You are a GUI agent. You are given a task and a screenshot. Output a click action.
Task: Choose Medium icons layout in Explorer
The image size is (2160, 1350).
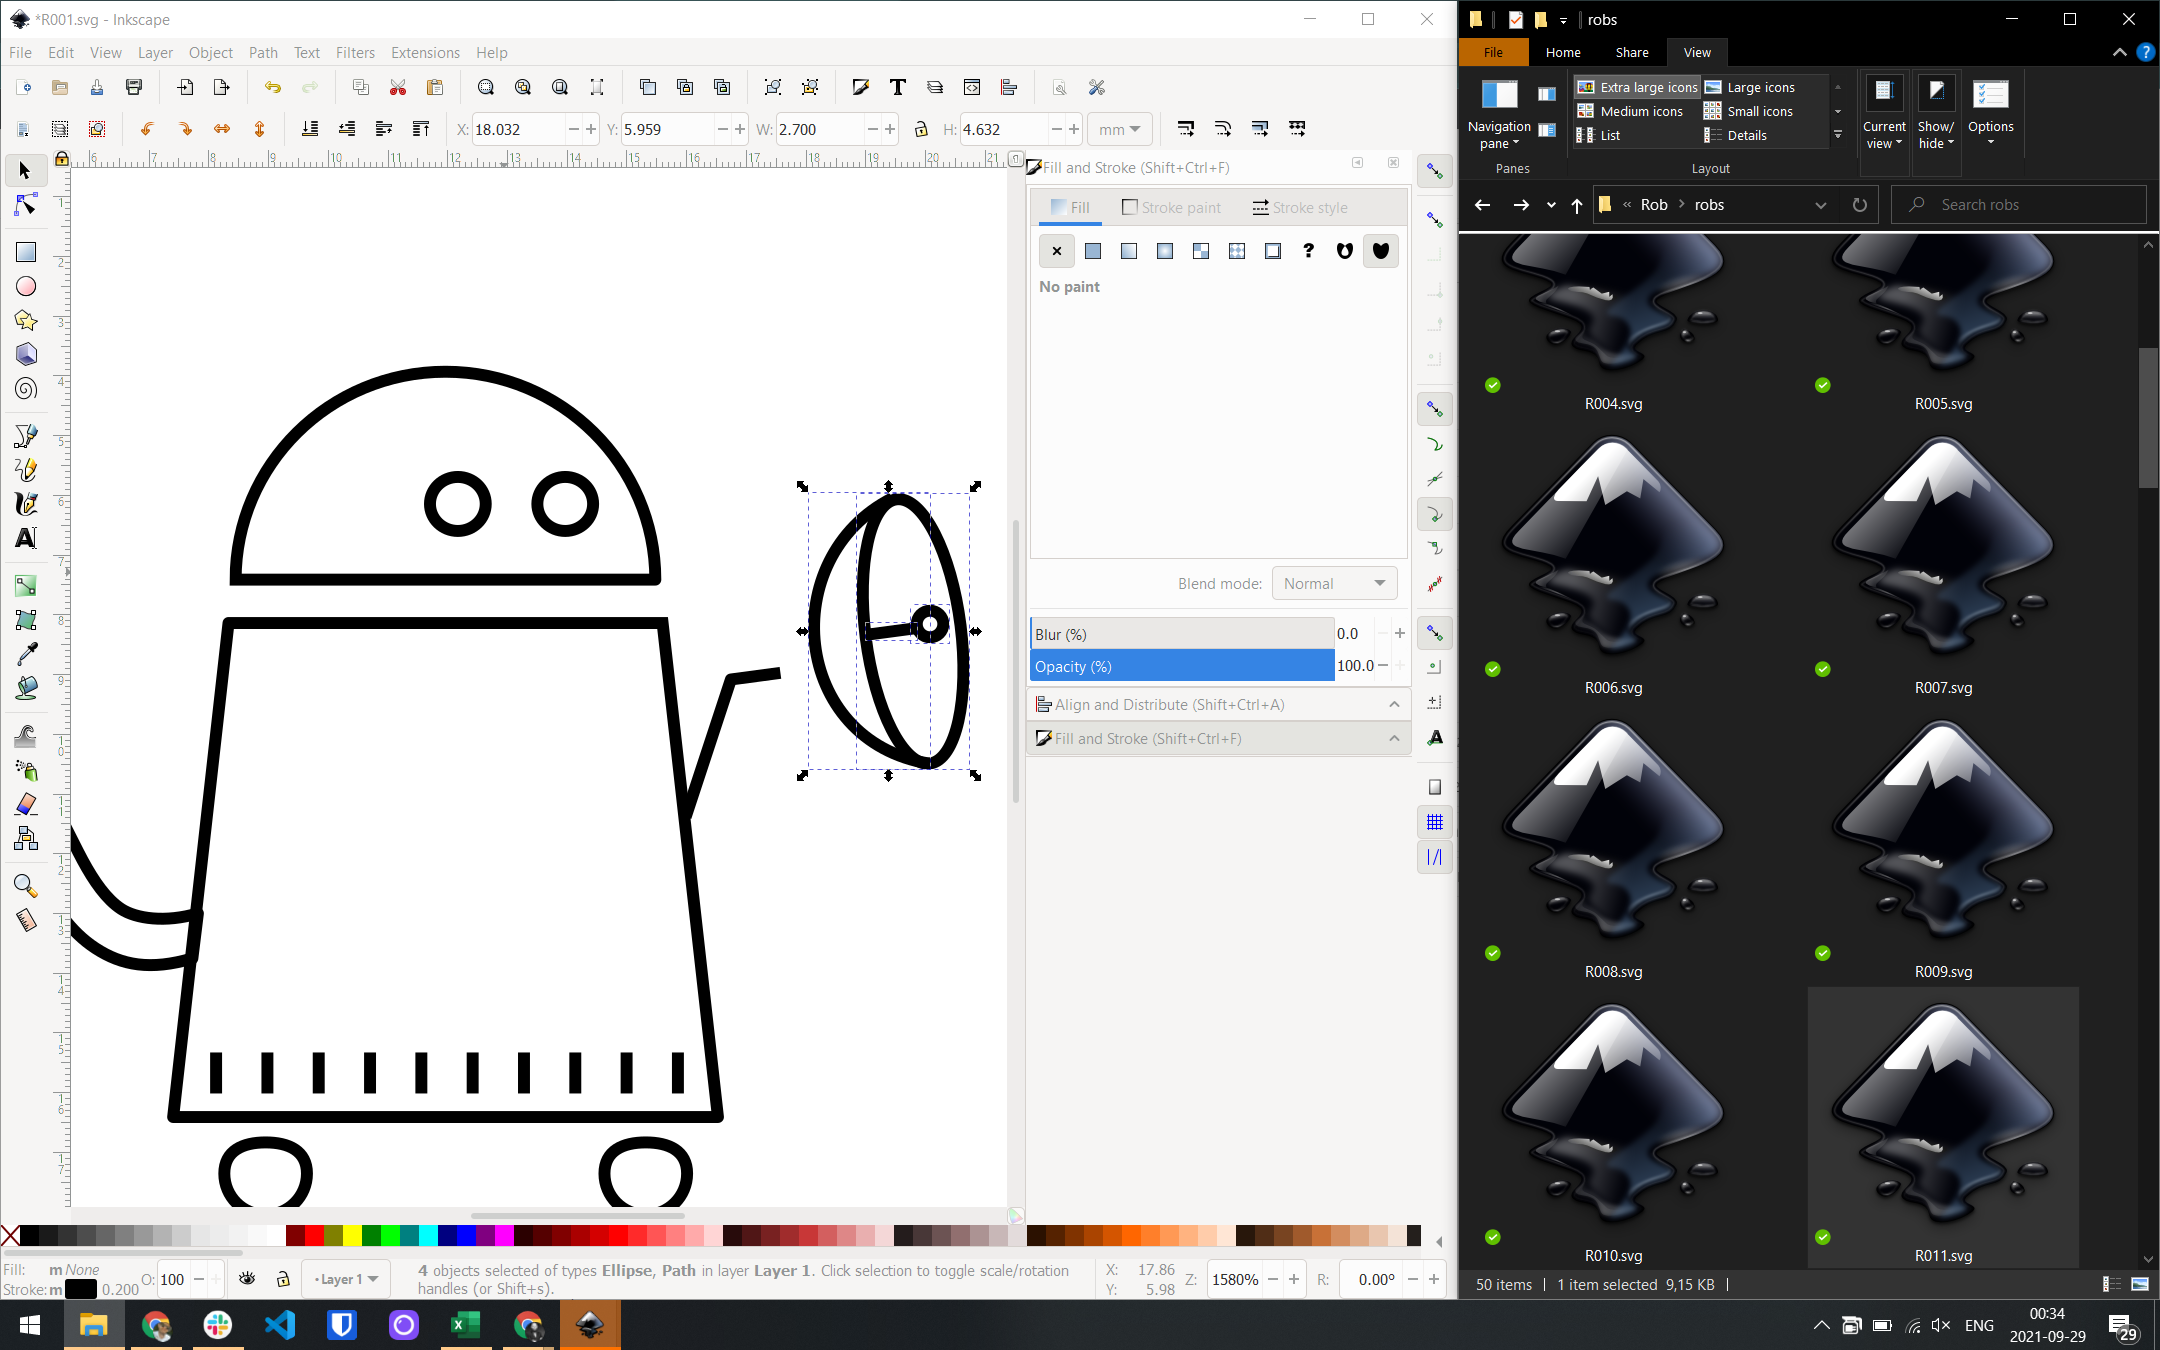(x=1630, y=112)
